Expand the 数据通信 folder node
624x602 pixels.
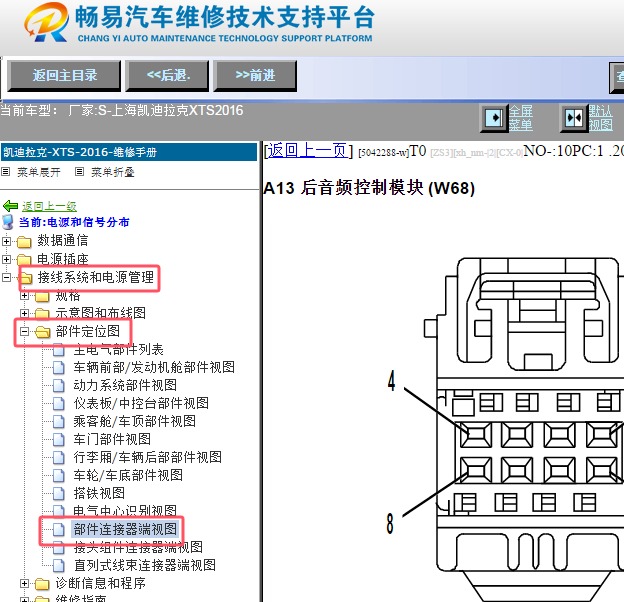[x=6, y=241]
